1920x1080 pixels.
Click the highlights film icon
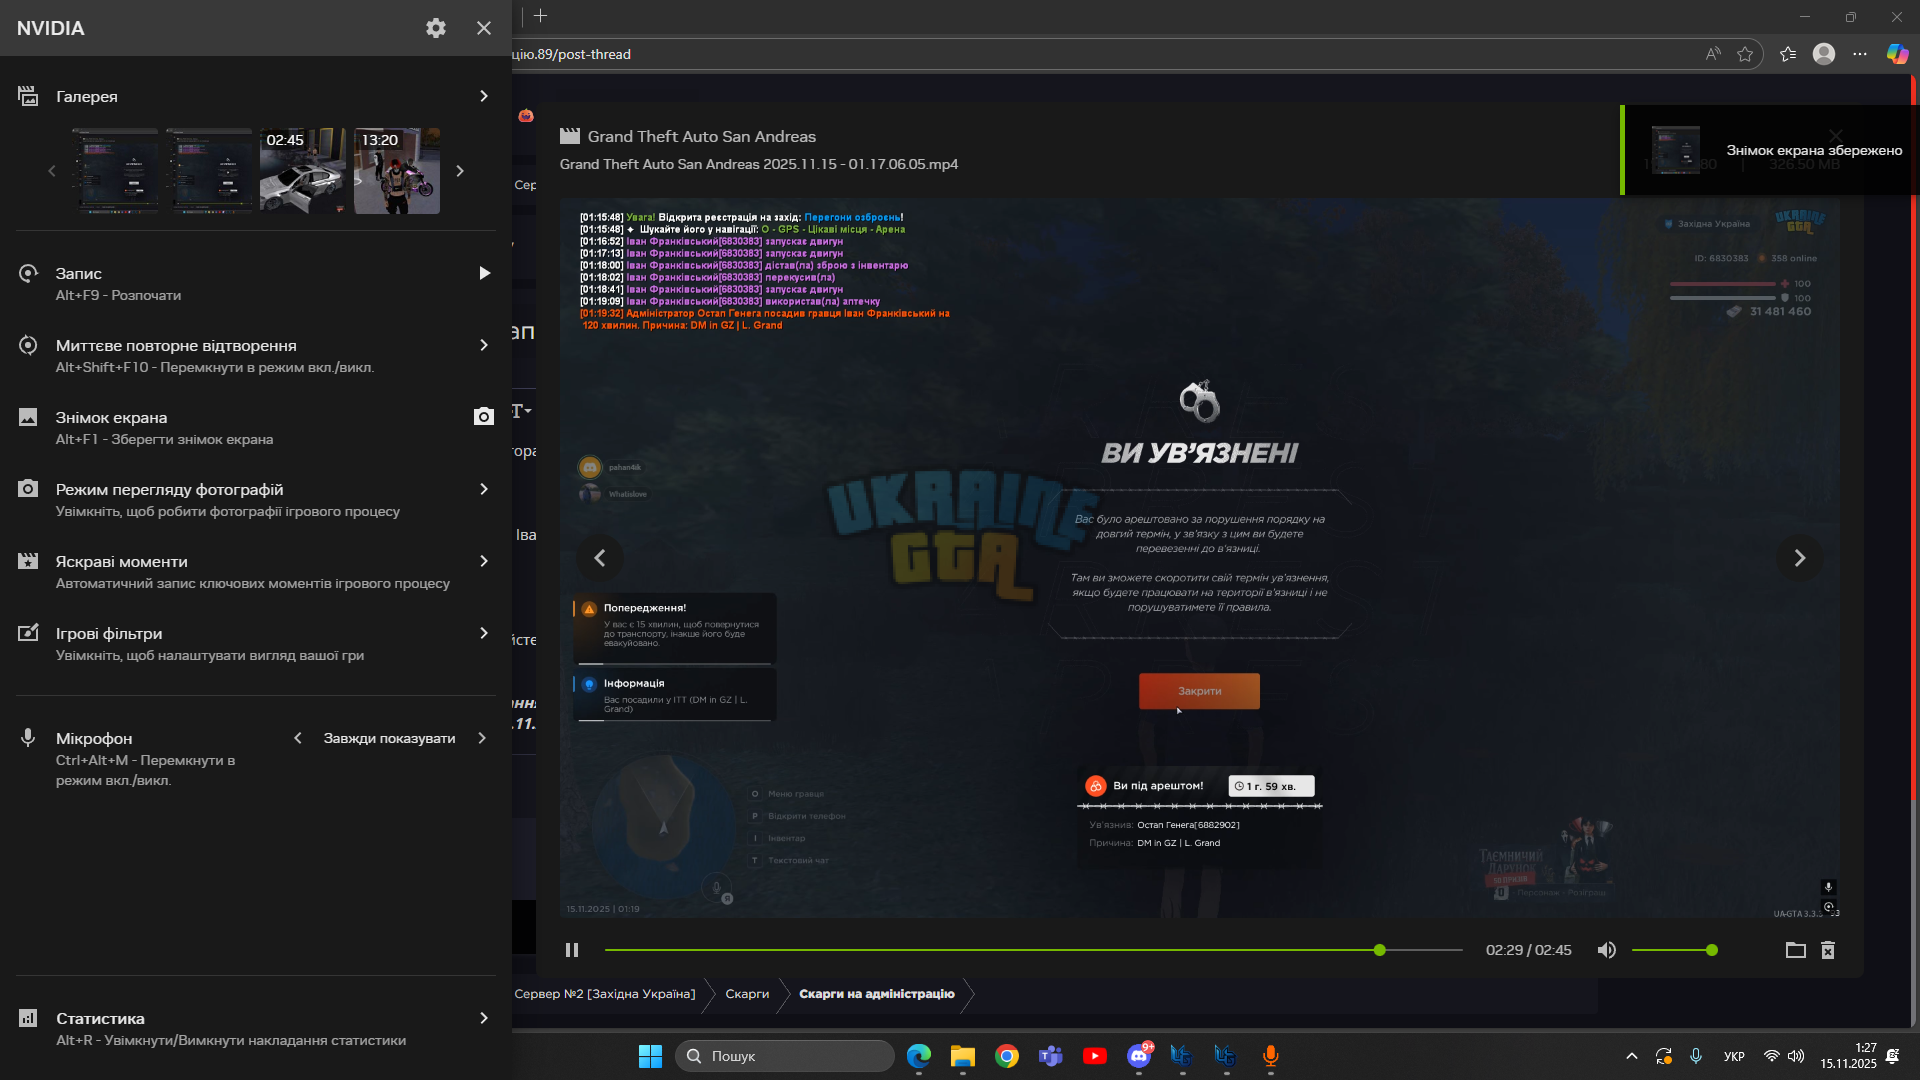coord(28,561)
